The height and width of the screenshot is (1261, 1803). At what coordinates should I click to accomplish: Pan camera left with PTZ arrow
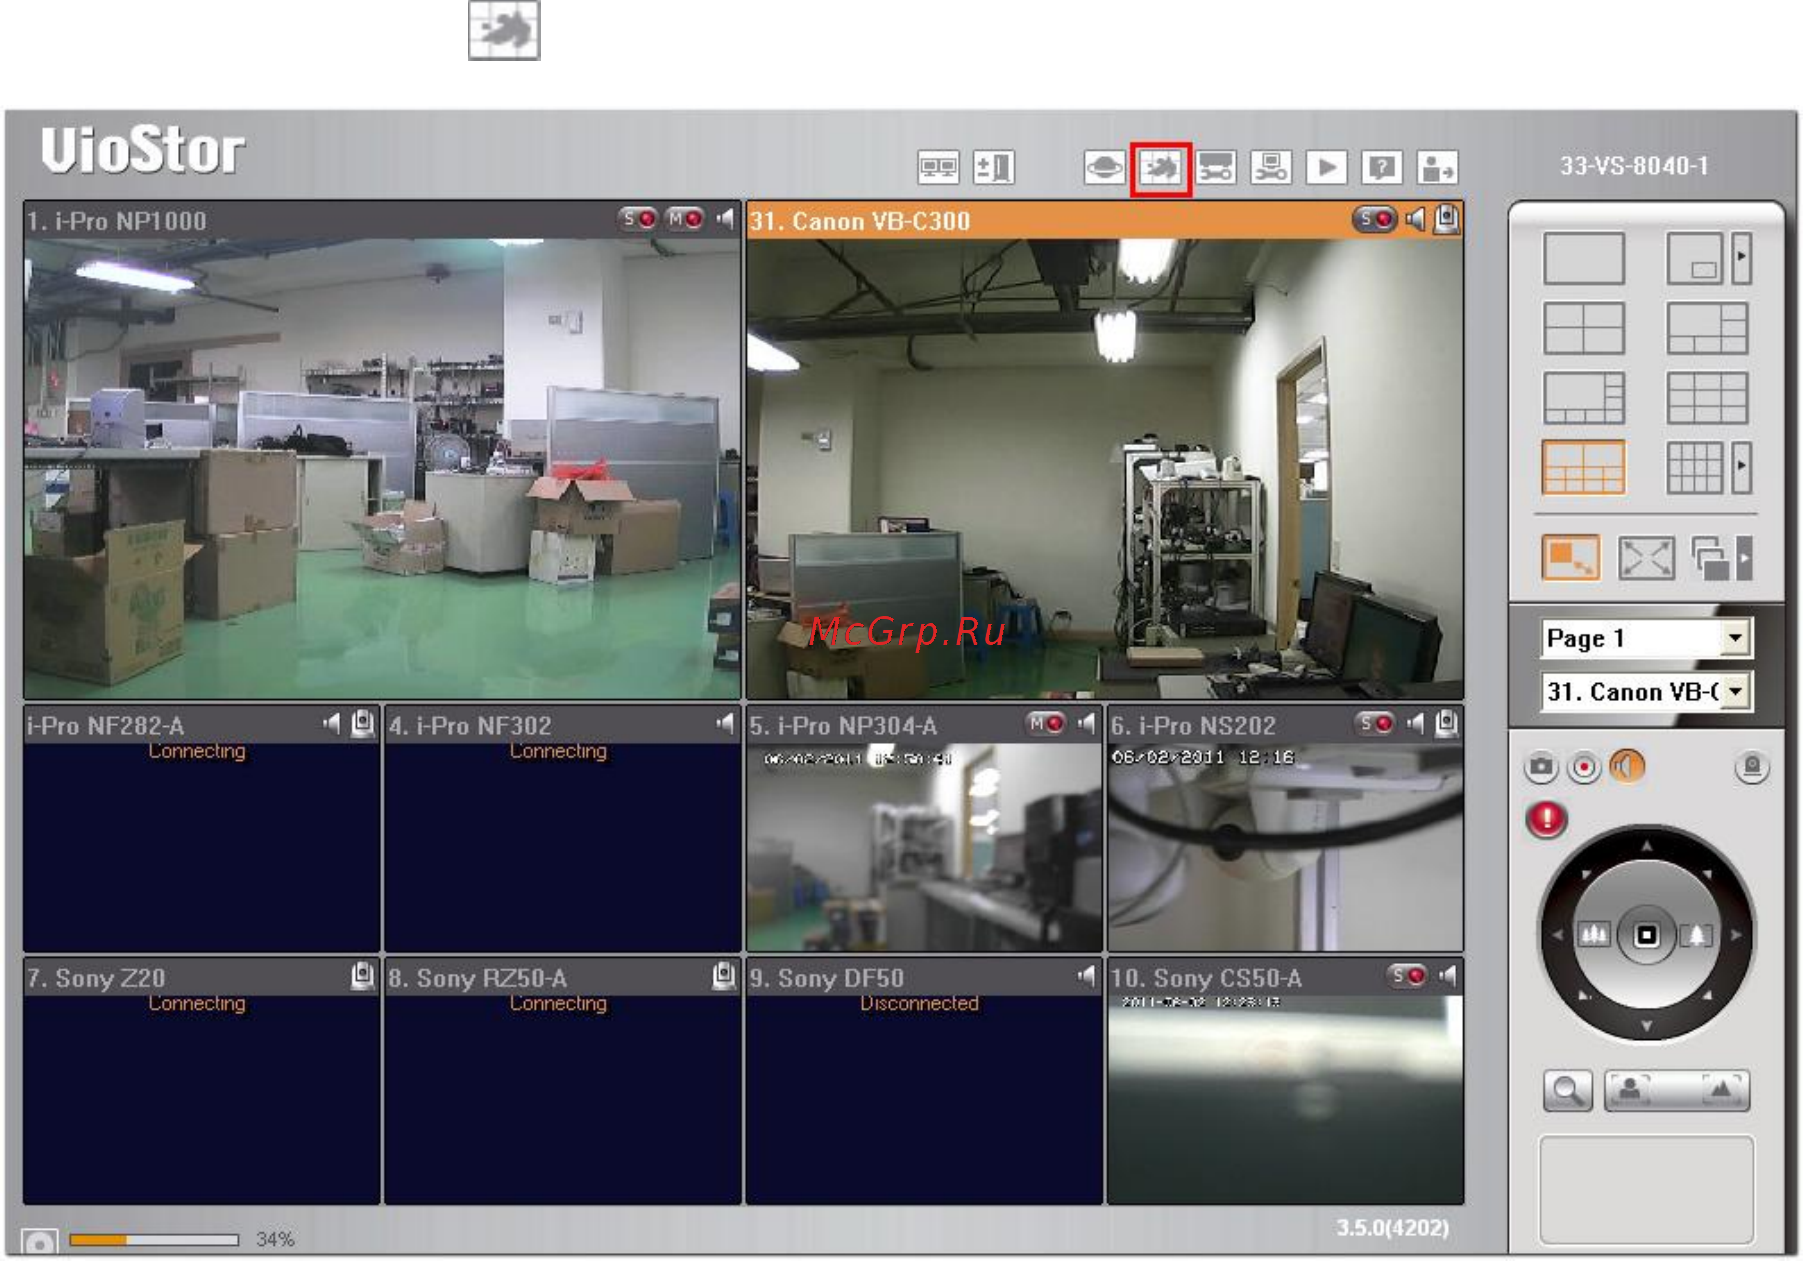tap(1557, 935)
